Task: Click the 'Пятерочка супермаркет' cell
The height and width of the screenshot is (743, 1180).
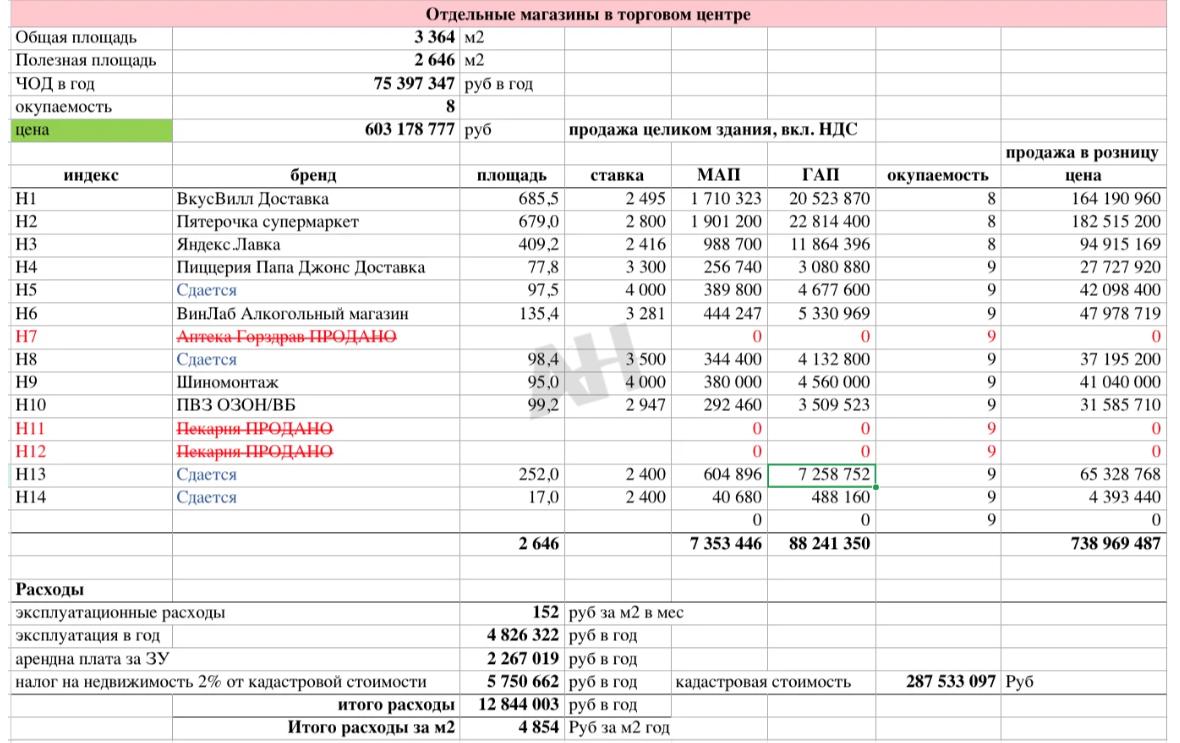Action: [x=267, y=221]
